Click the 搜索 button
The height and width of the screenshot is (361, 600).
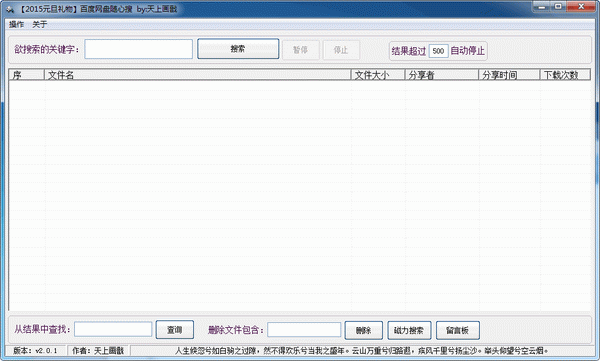tap(238, 49)
